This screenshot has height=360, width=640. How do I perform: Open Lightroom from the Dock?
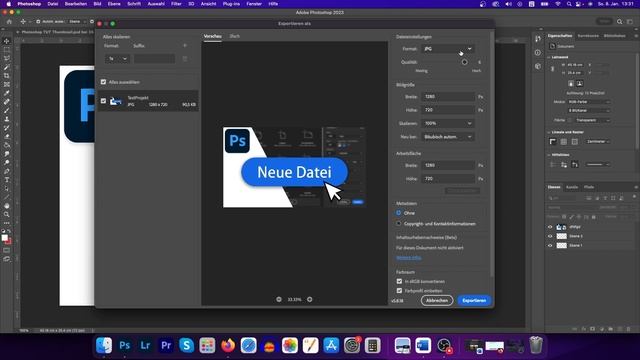click(x=145, y=346)
